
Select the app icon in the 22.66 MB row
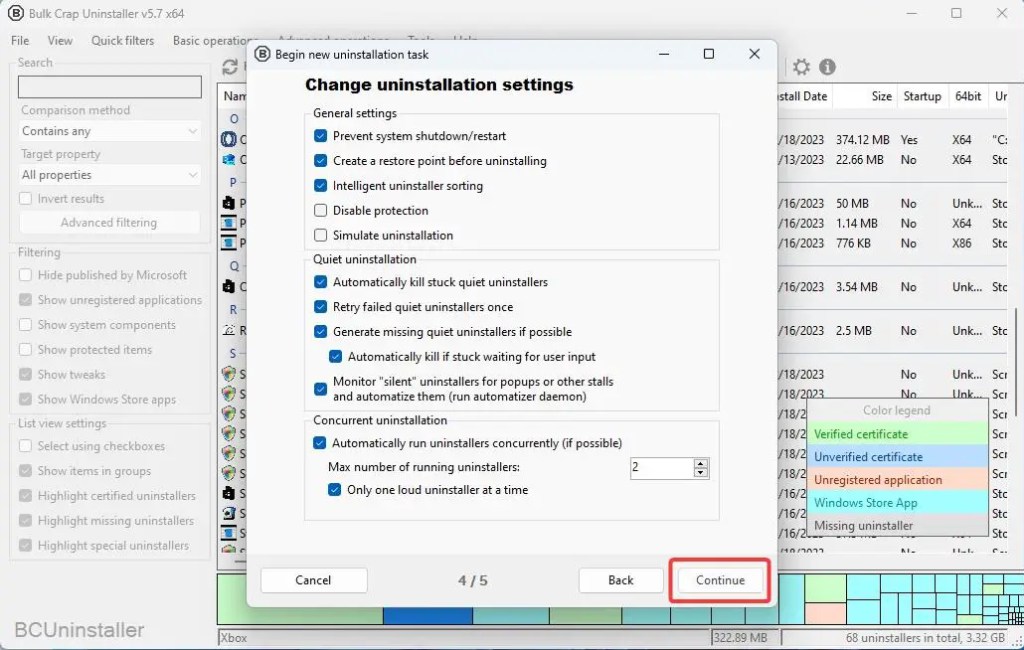click(x=229, y=159)
